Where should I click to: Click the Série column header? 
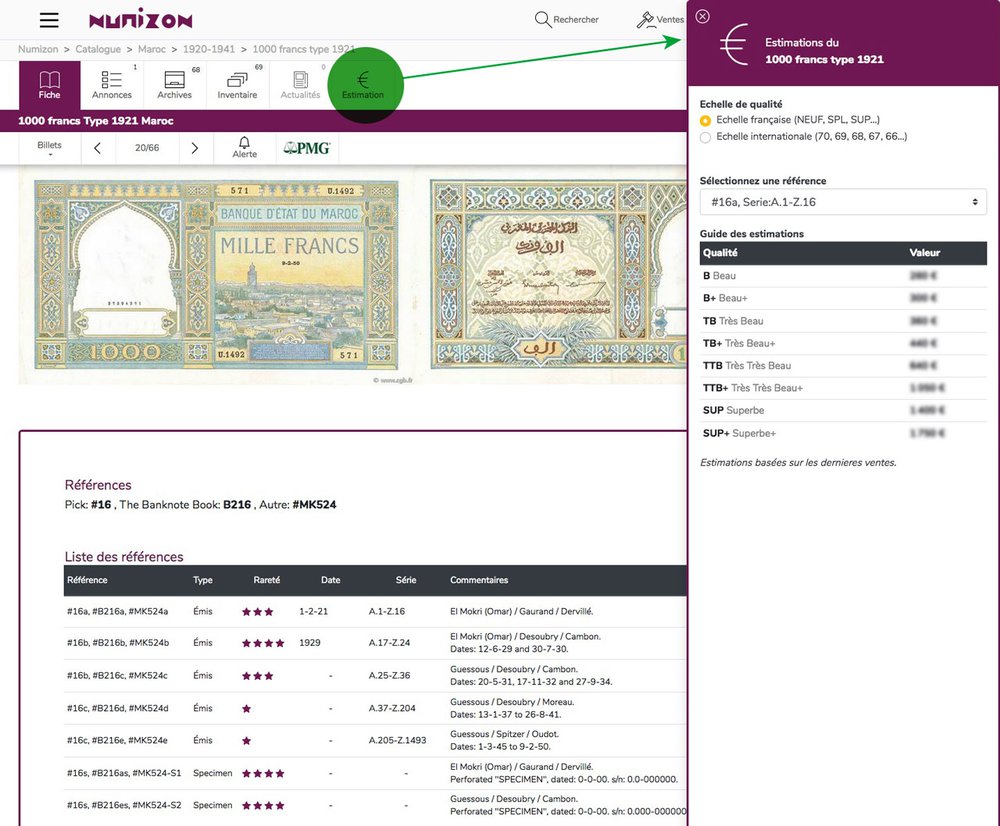(x=406, y=580)
